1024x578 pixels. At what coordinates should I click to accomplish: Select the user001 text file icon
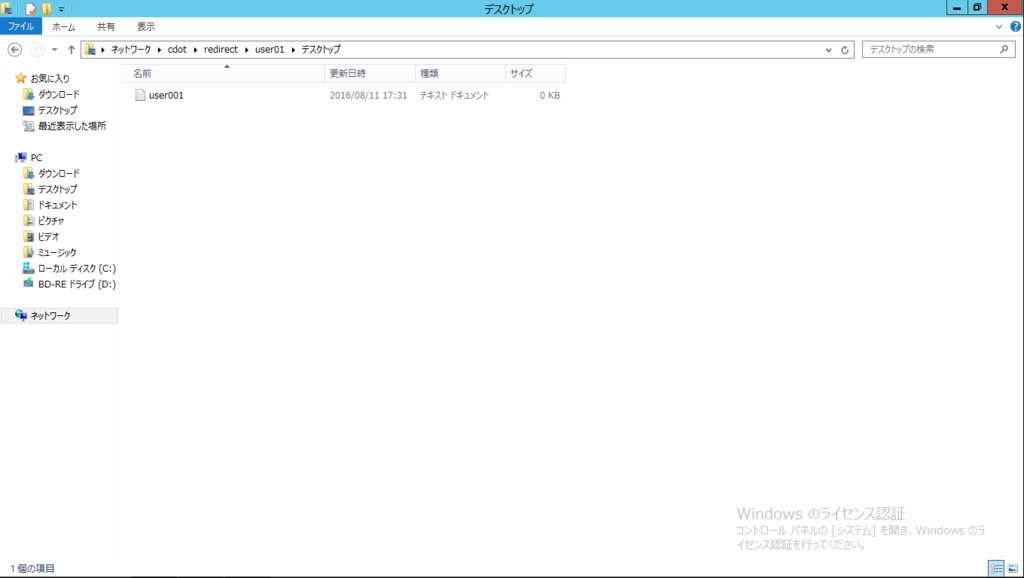[x=140, y=95]
